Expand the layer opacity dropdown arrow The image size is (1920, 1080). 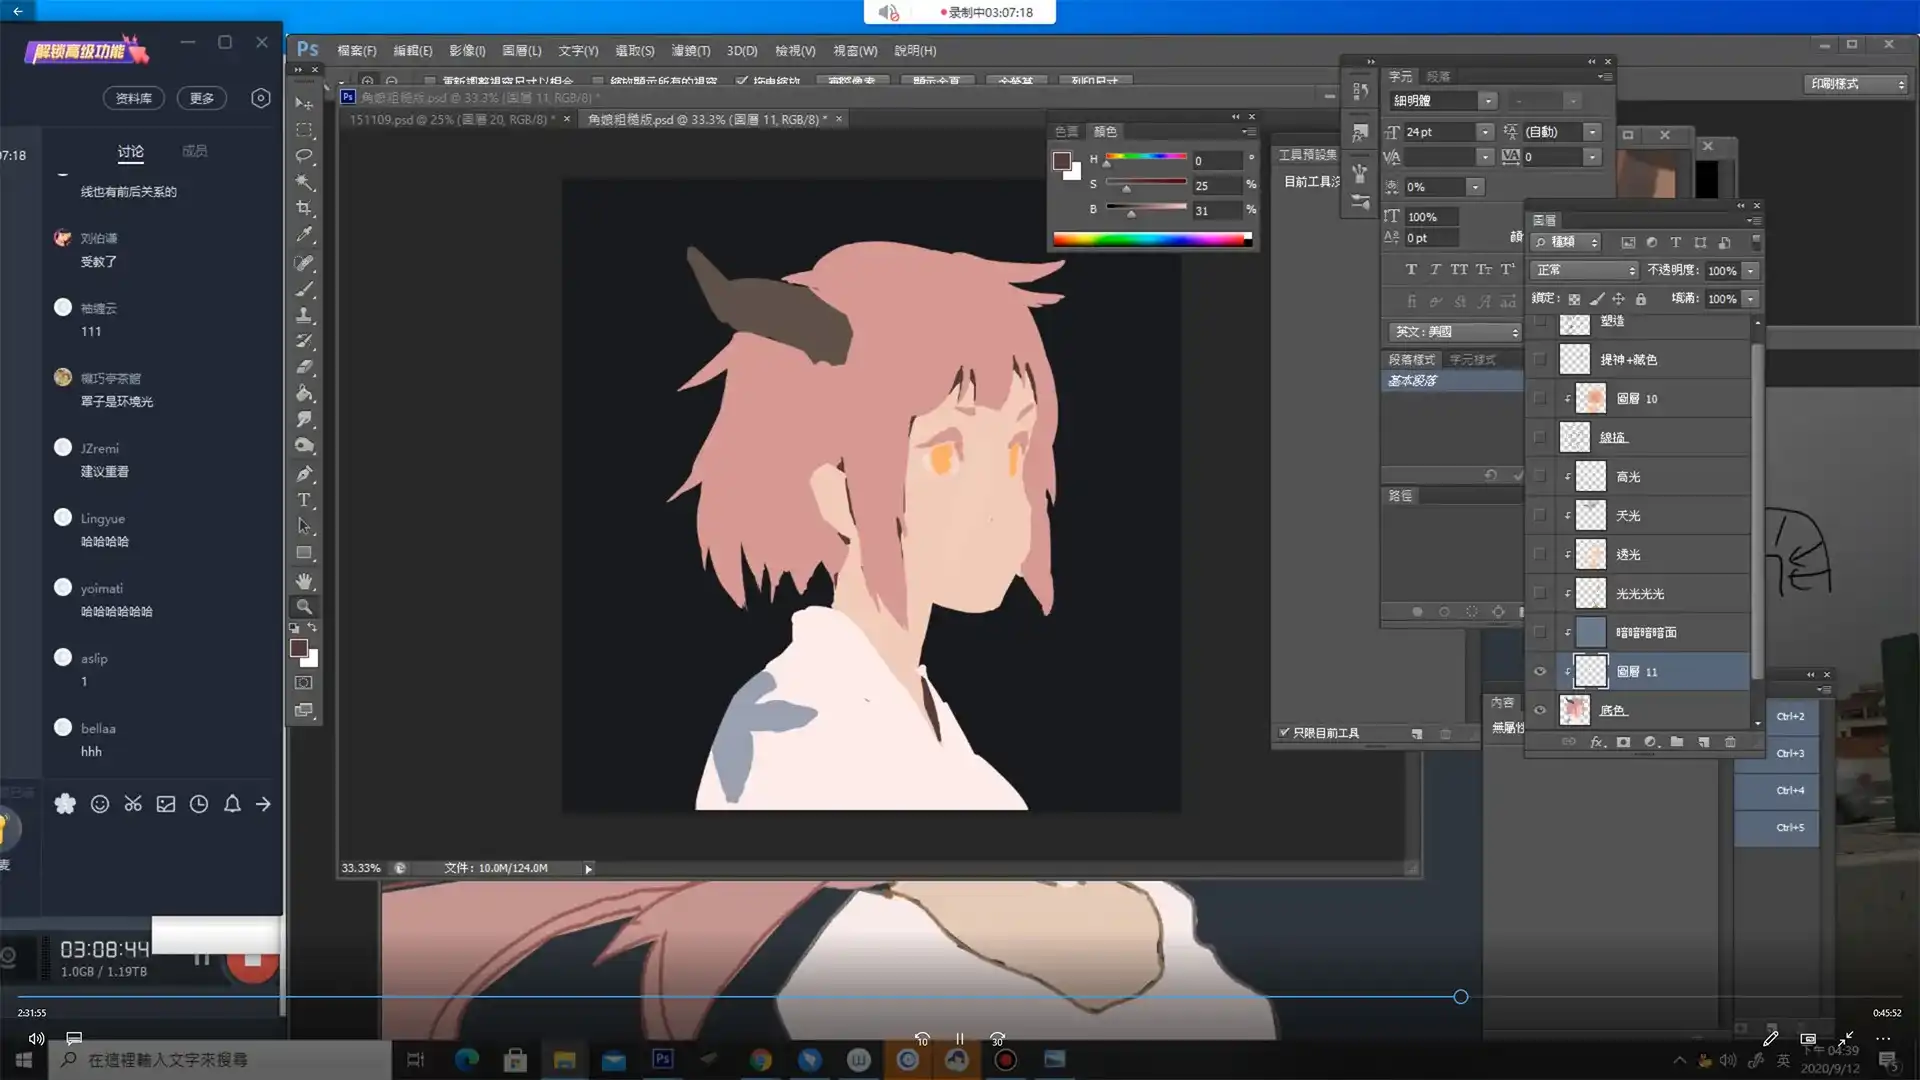1750,271
